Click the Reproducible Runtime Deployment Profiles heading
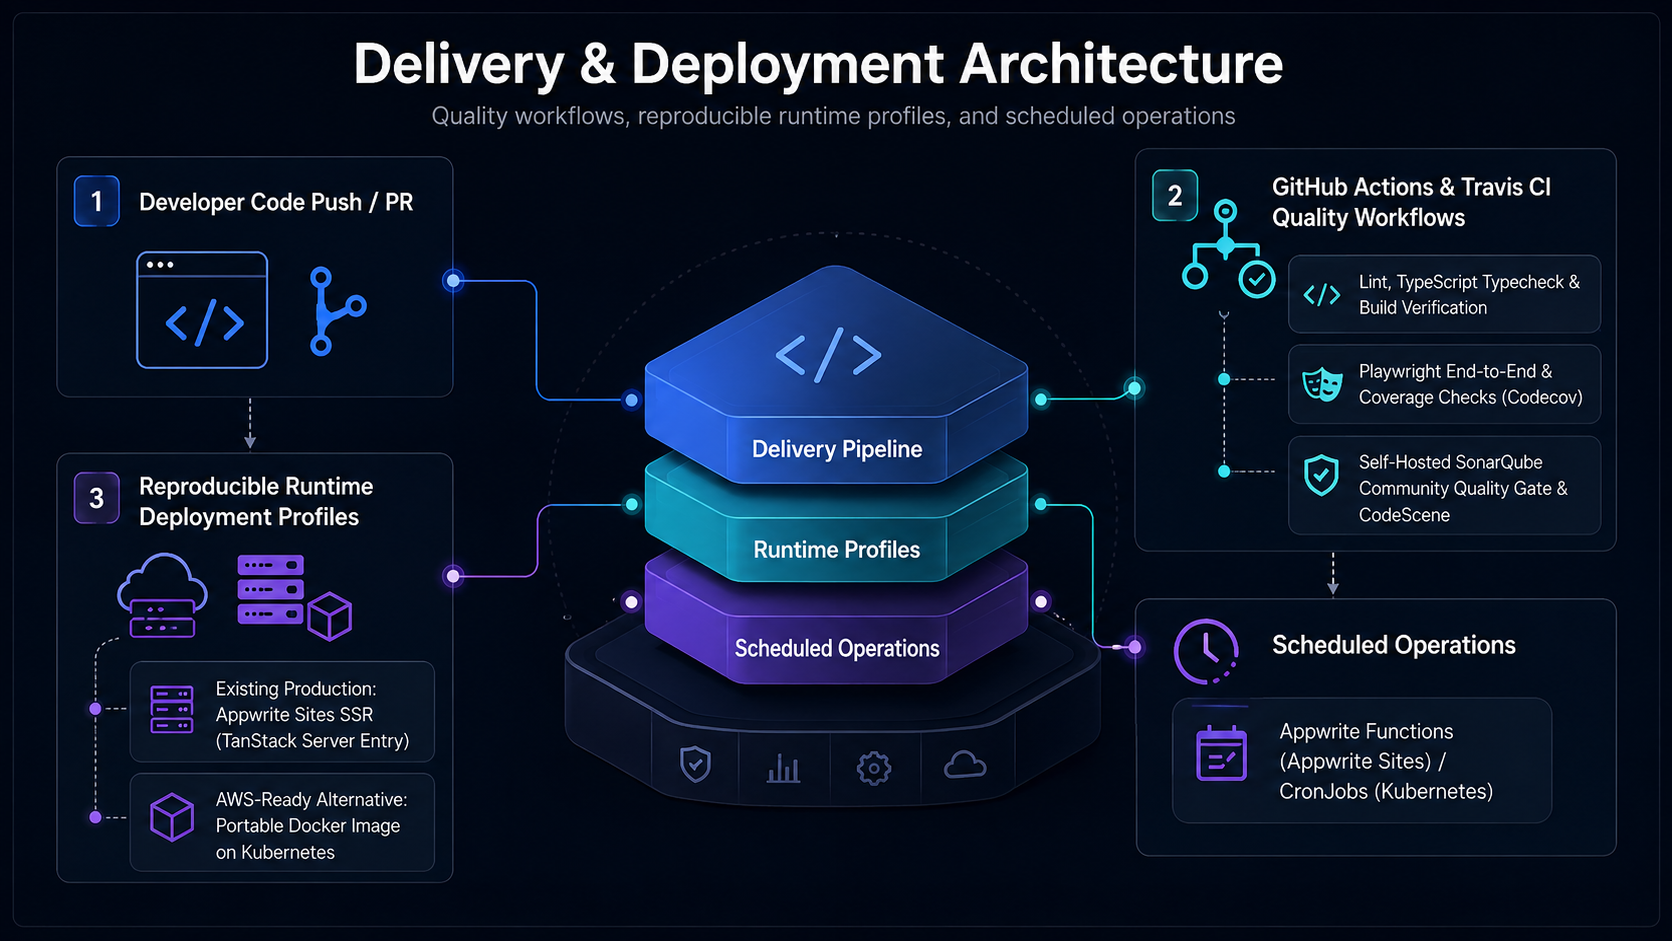The width and height of the screenshot is (1672, 941). (256, 501)
